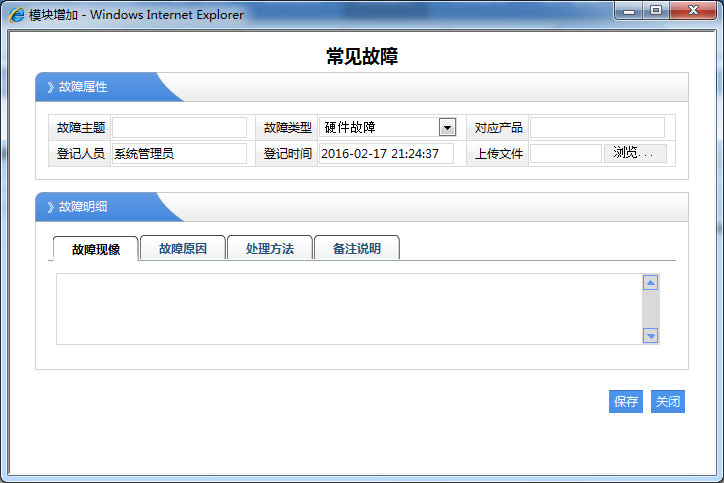This screenshot has width=724, height=483.
Task: Switch to the 故障原因 tab
Action: [x=183, y=248]
